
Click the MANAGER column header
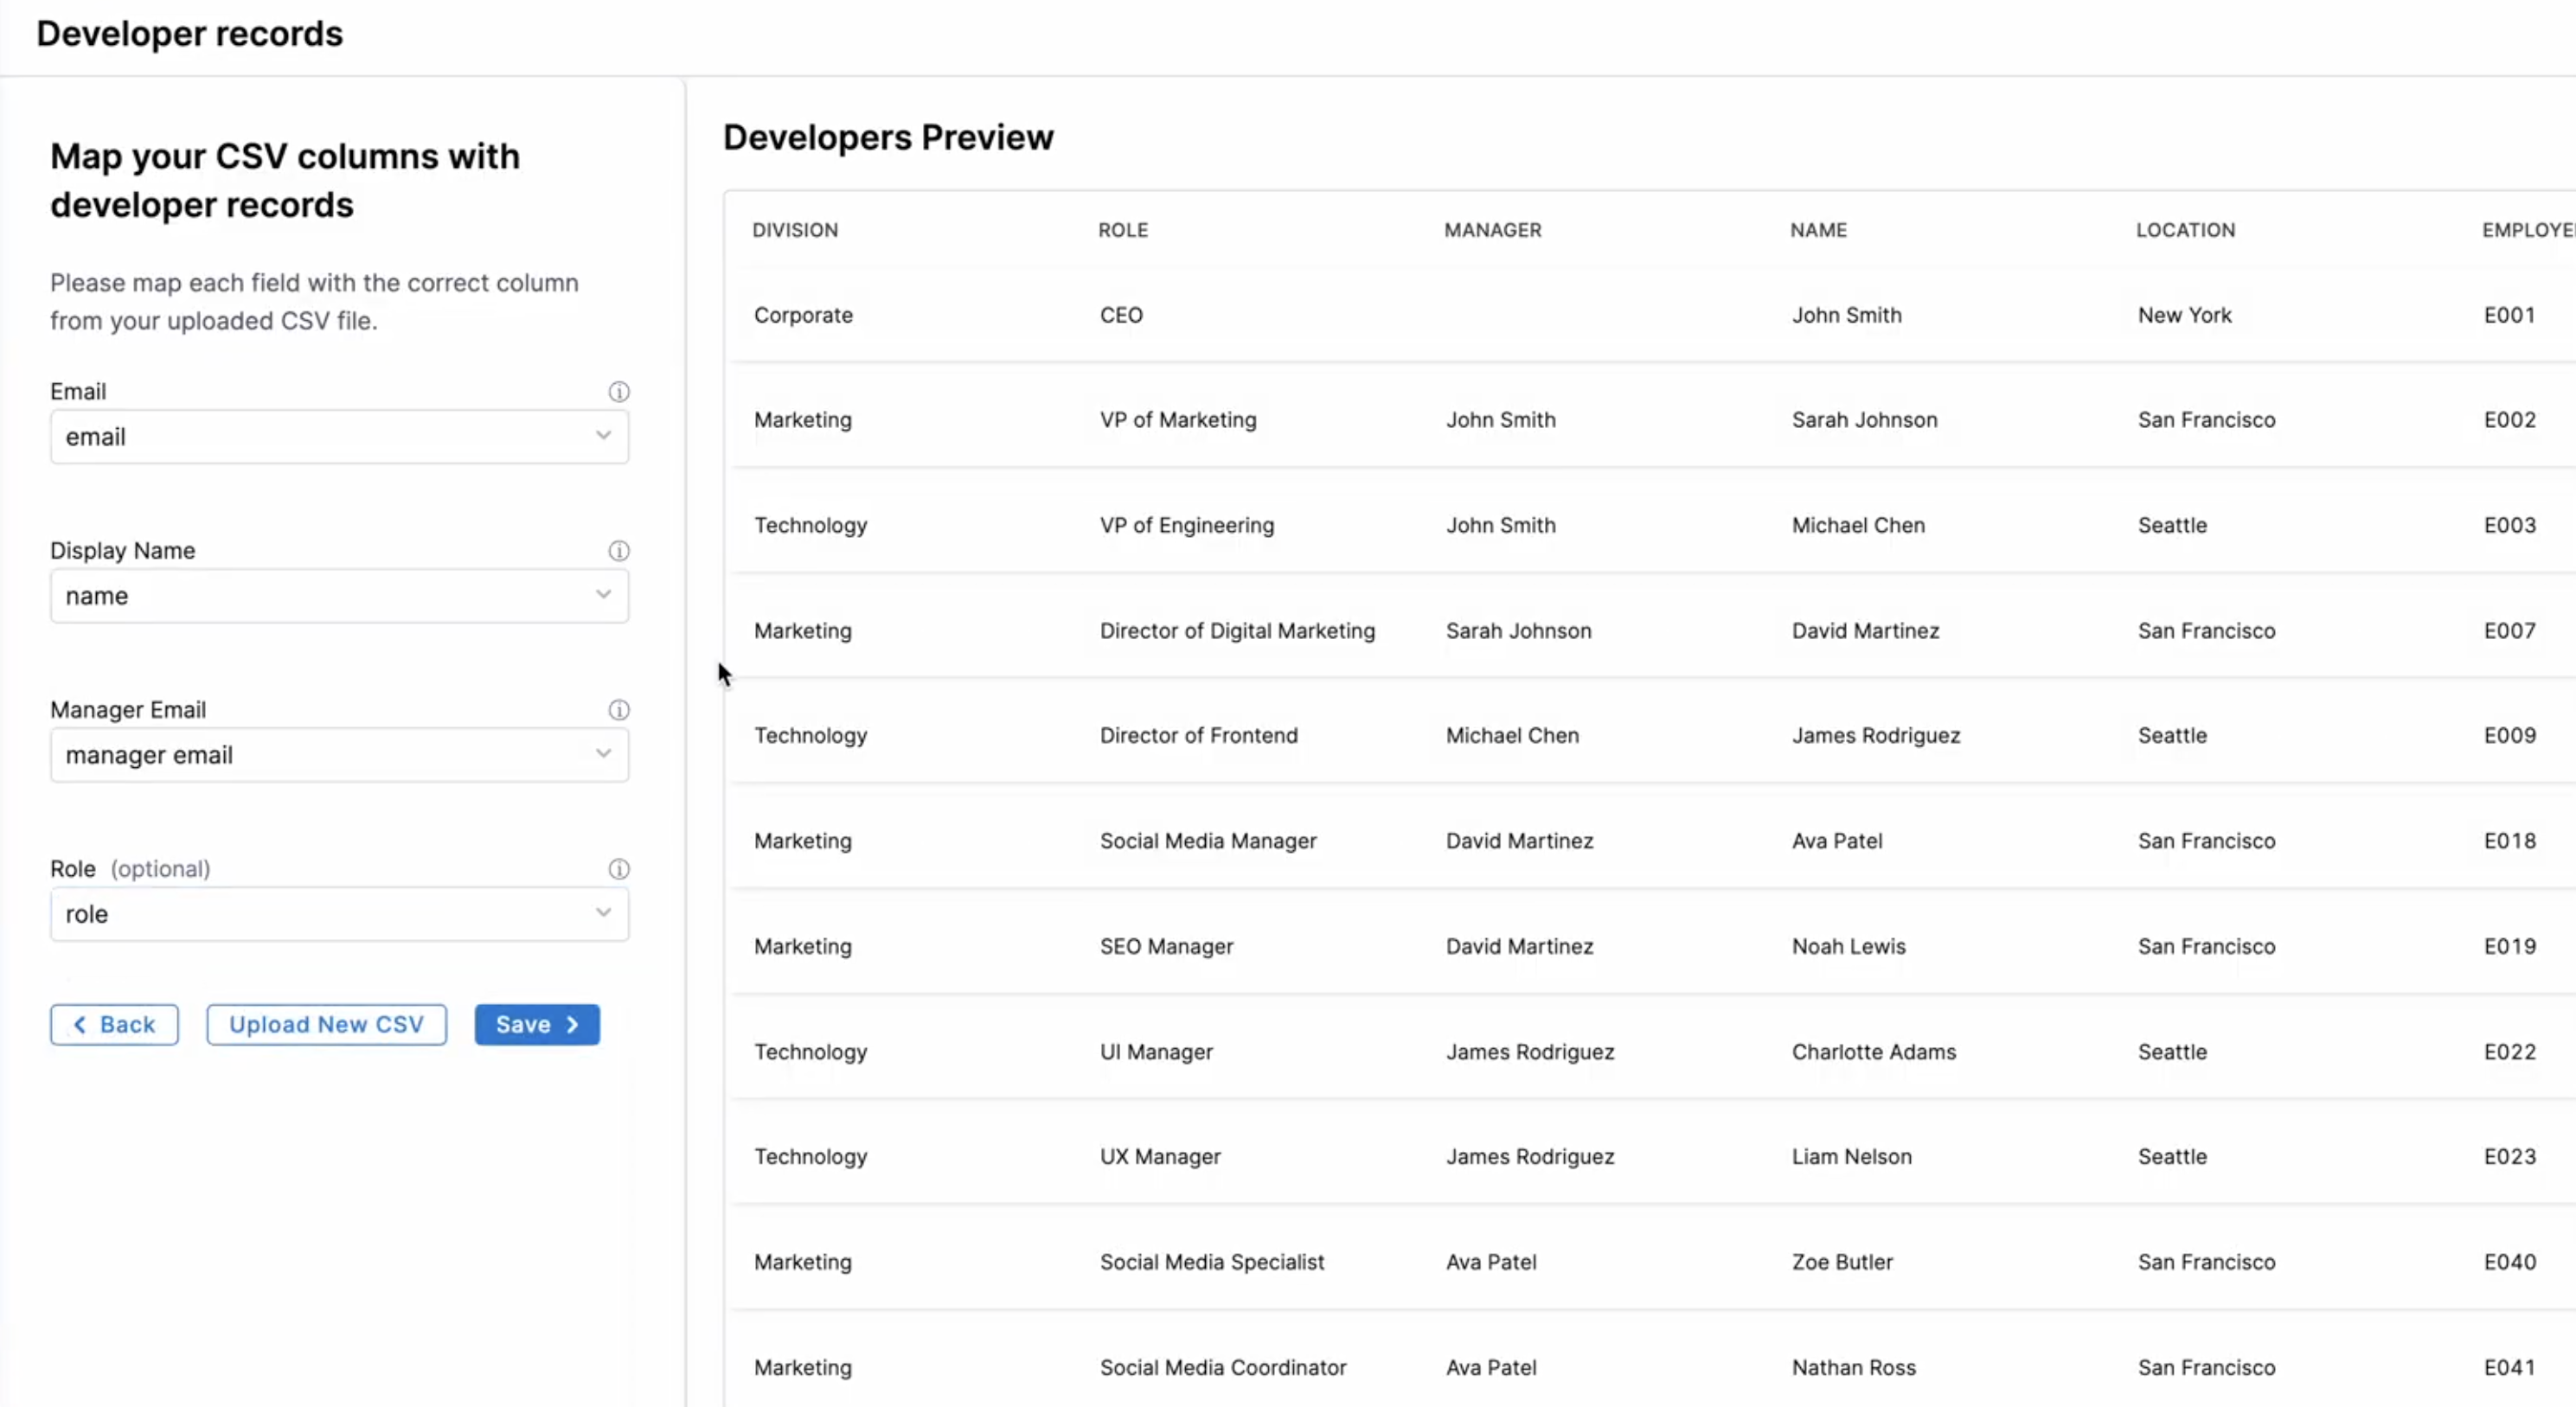1492,230
